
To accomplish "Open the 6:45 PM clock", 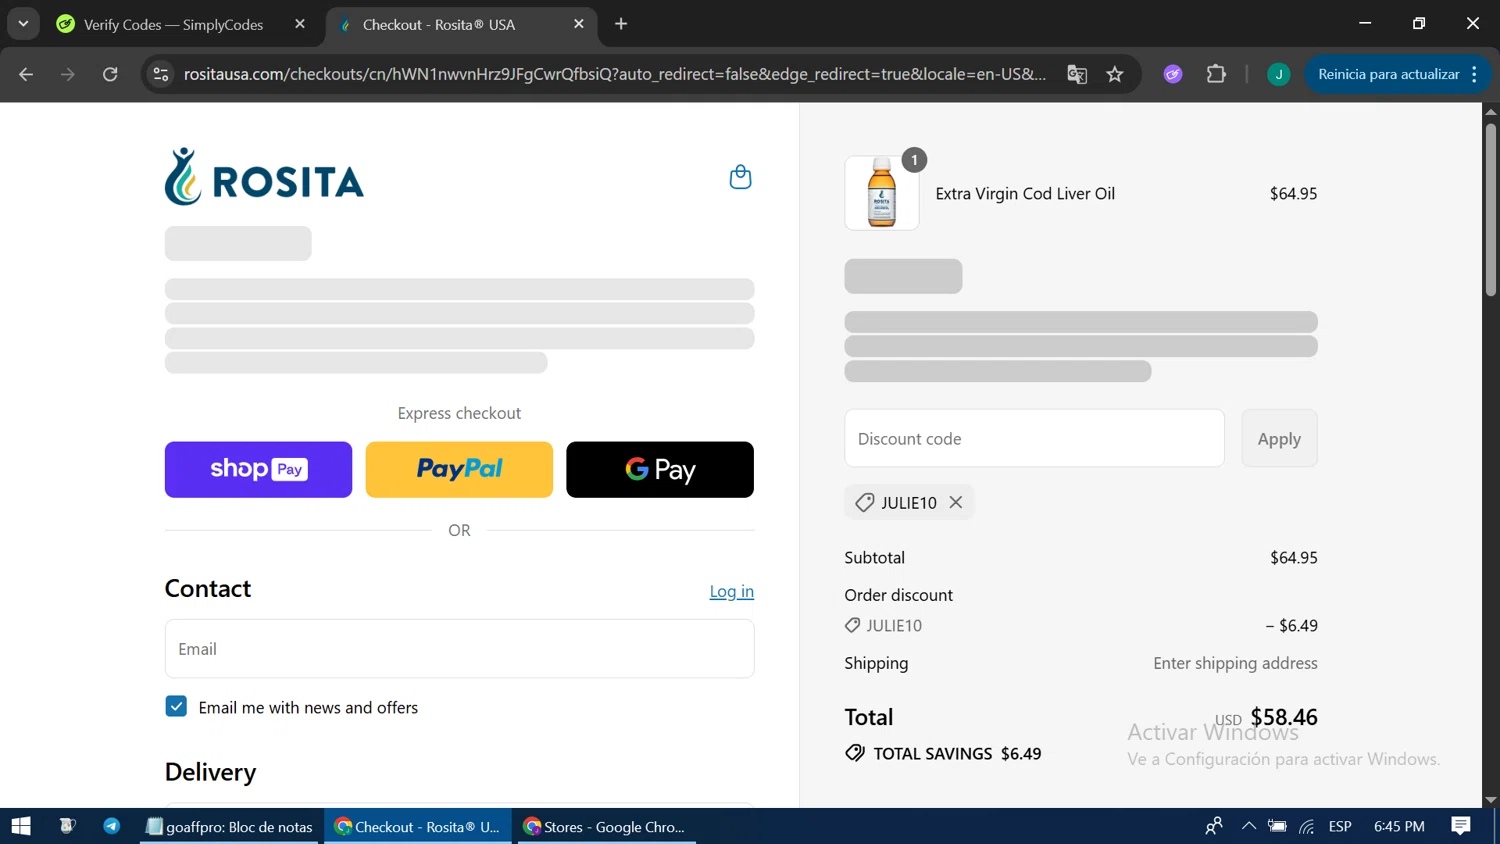I will [1399, 826].
